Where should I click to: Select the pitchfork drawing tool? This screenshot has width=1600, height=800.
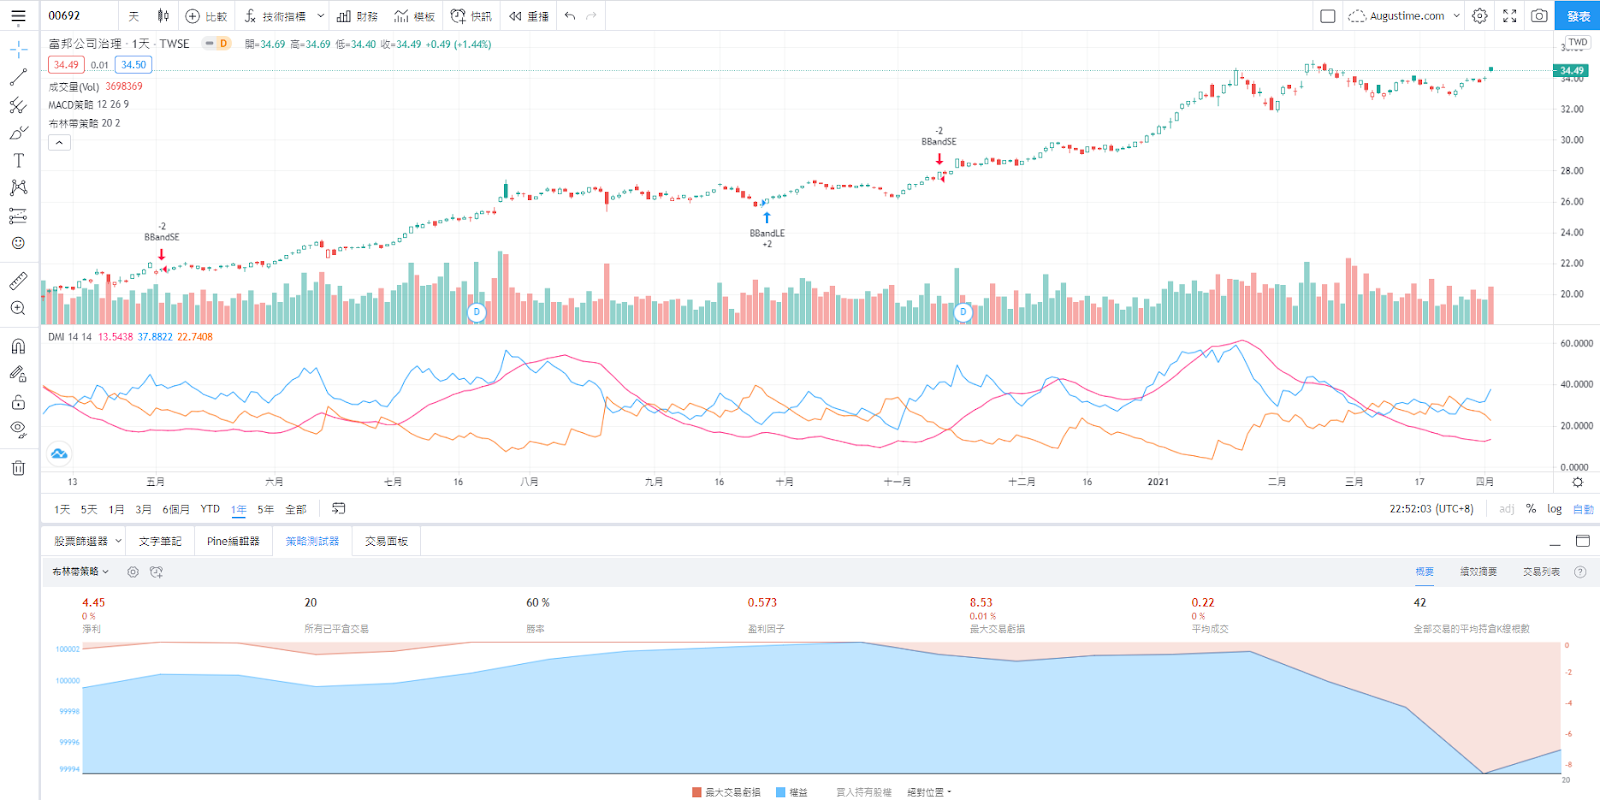click(x=18, y=105)
